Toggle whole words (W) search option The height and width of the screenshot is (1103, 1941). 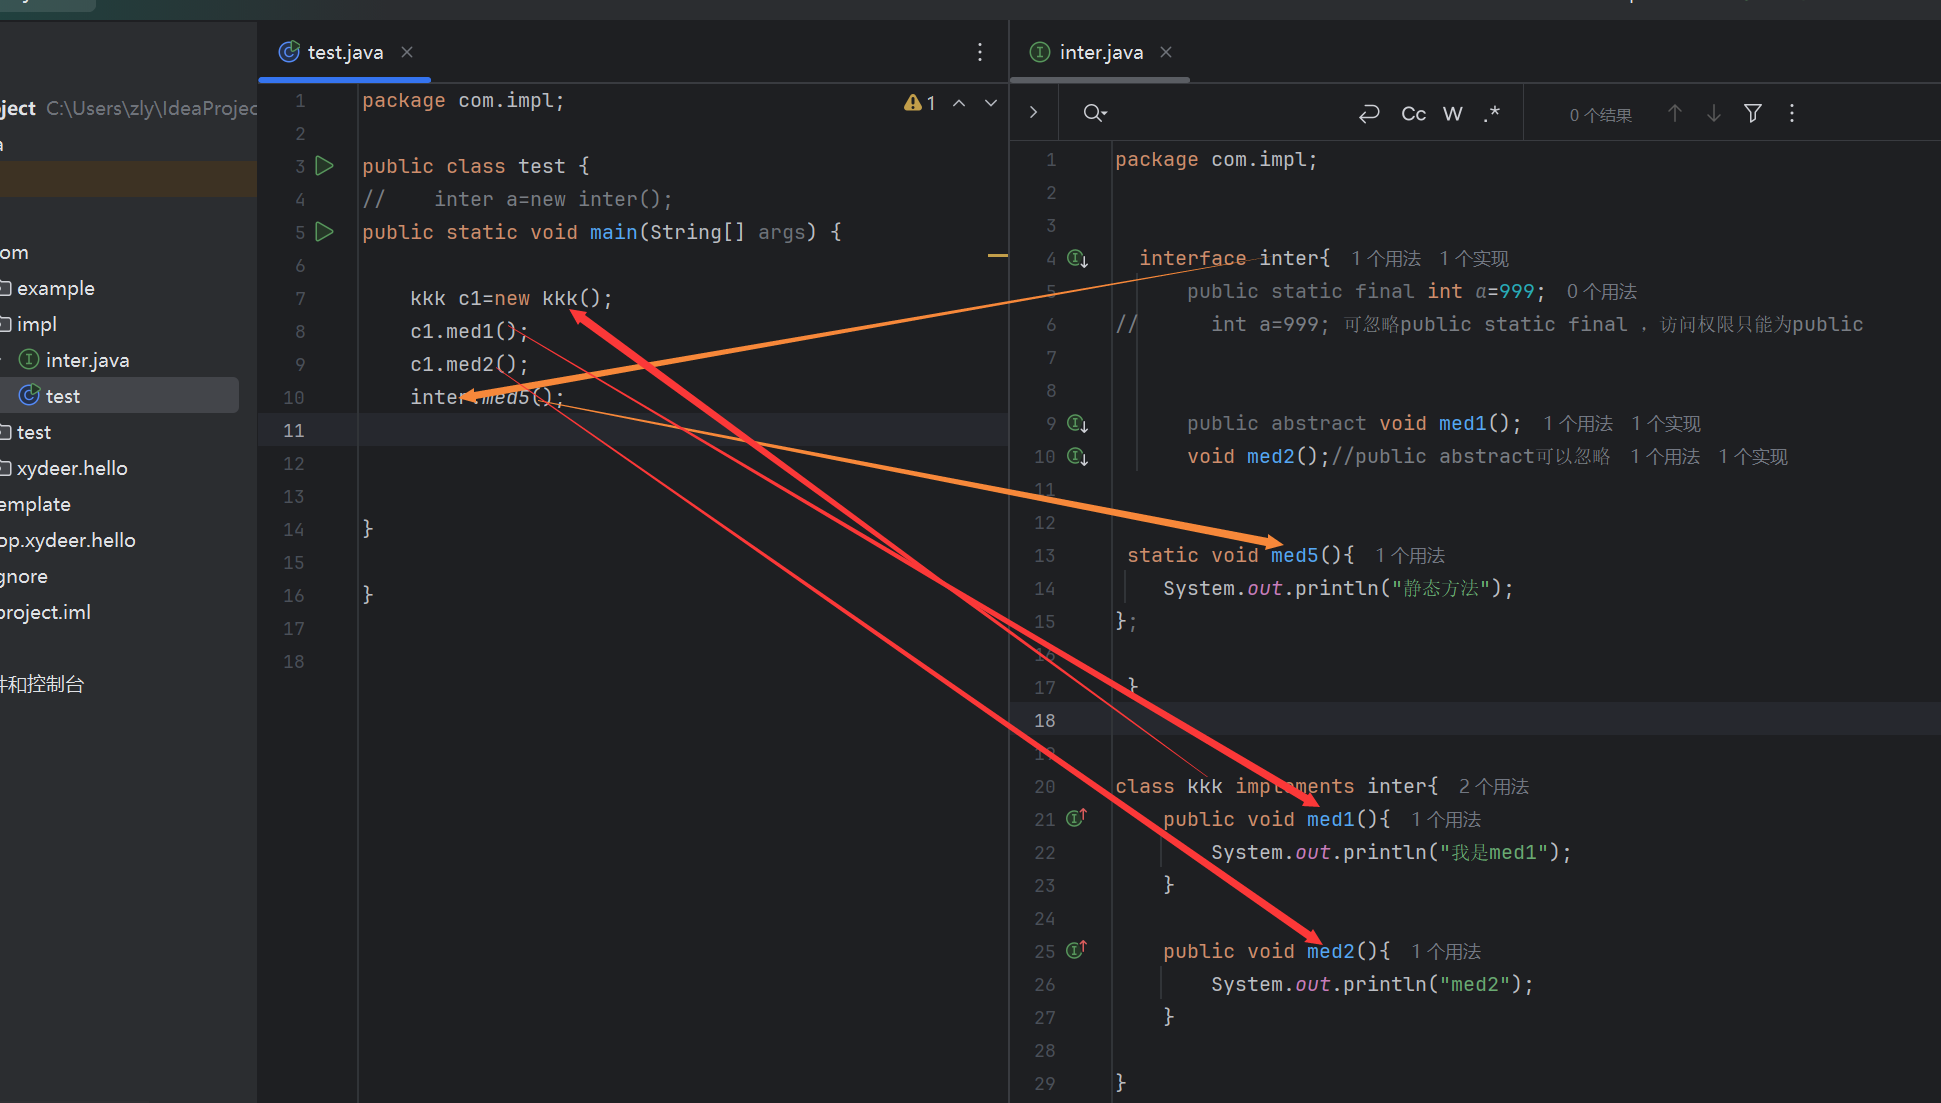[1452, 114]
